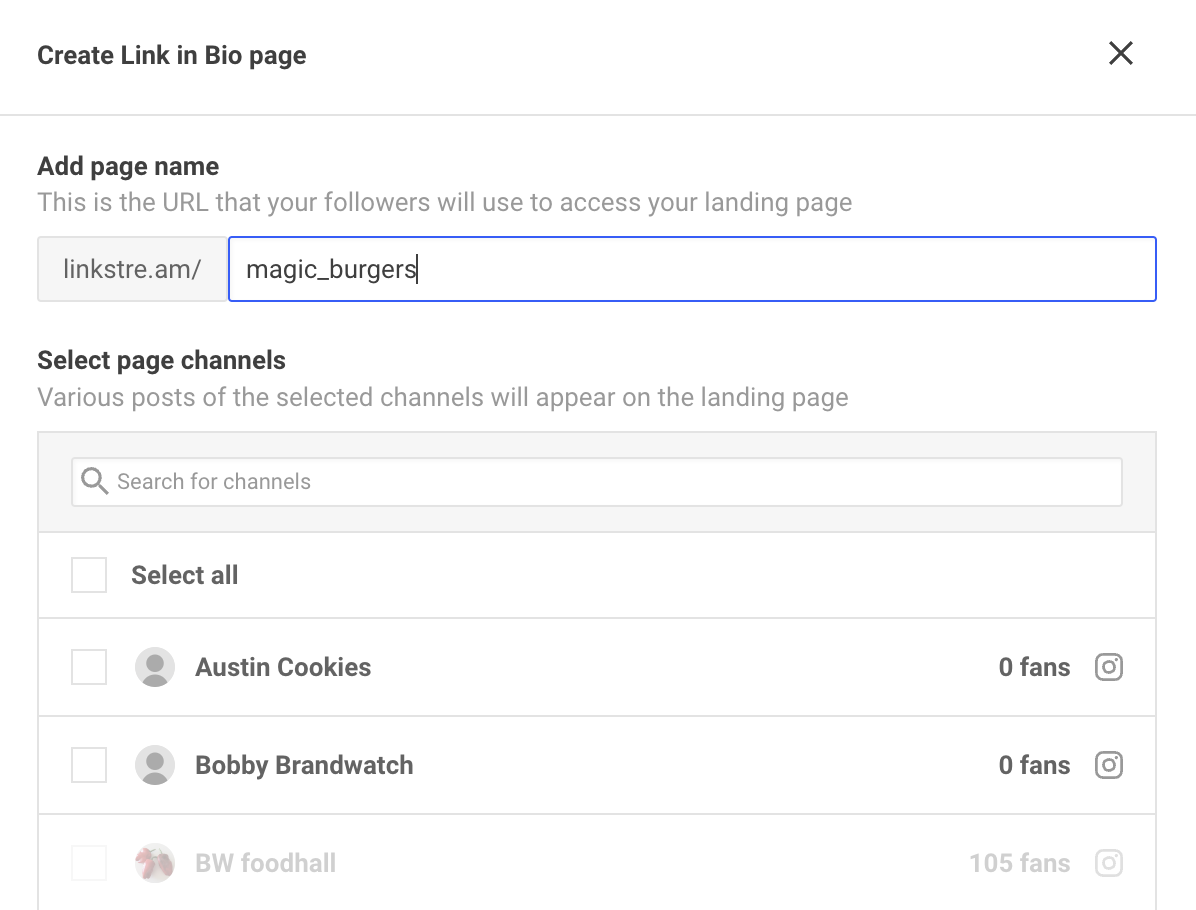The image size is (1196, 910).
Task: Check the Austin Cookies channel box
Action: [89, 667]
